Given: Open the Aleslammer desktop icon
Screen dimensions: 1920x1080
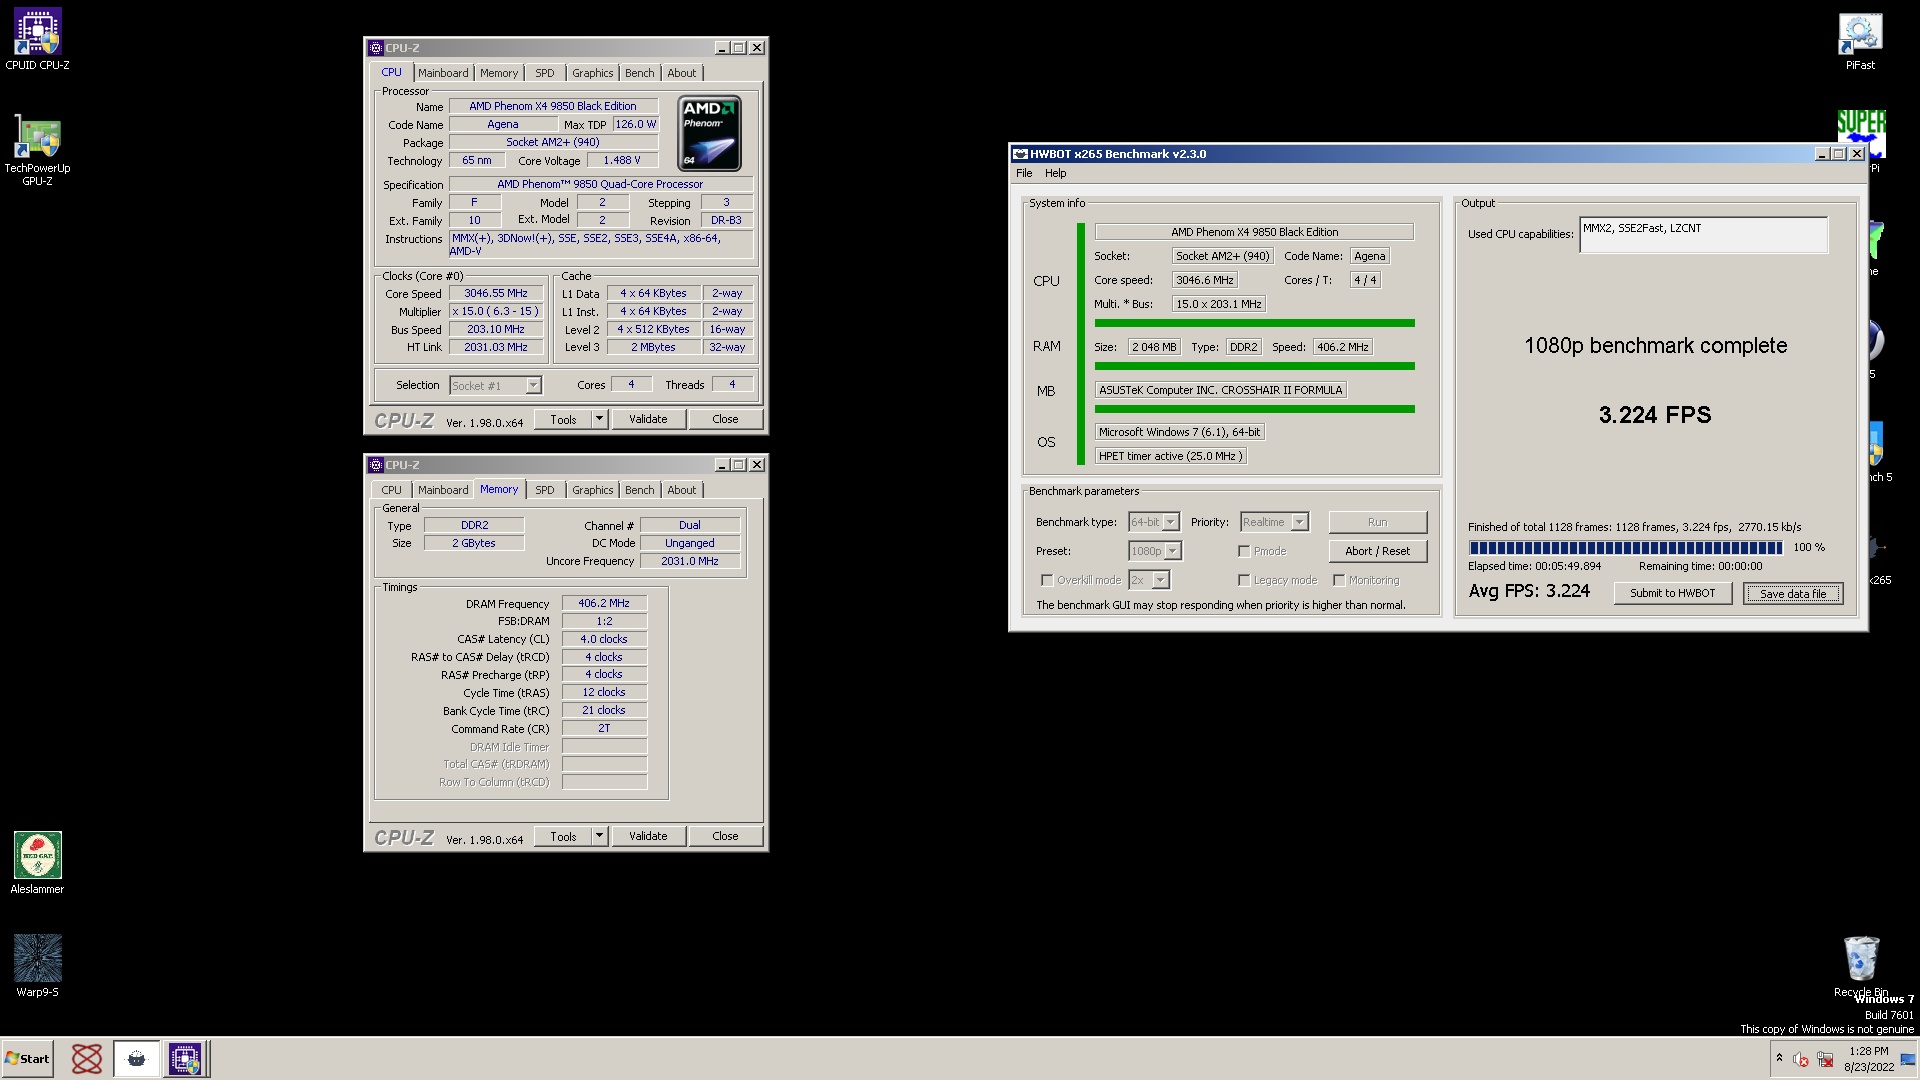Looking at the screenshot, I should click(37, 863).
